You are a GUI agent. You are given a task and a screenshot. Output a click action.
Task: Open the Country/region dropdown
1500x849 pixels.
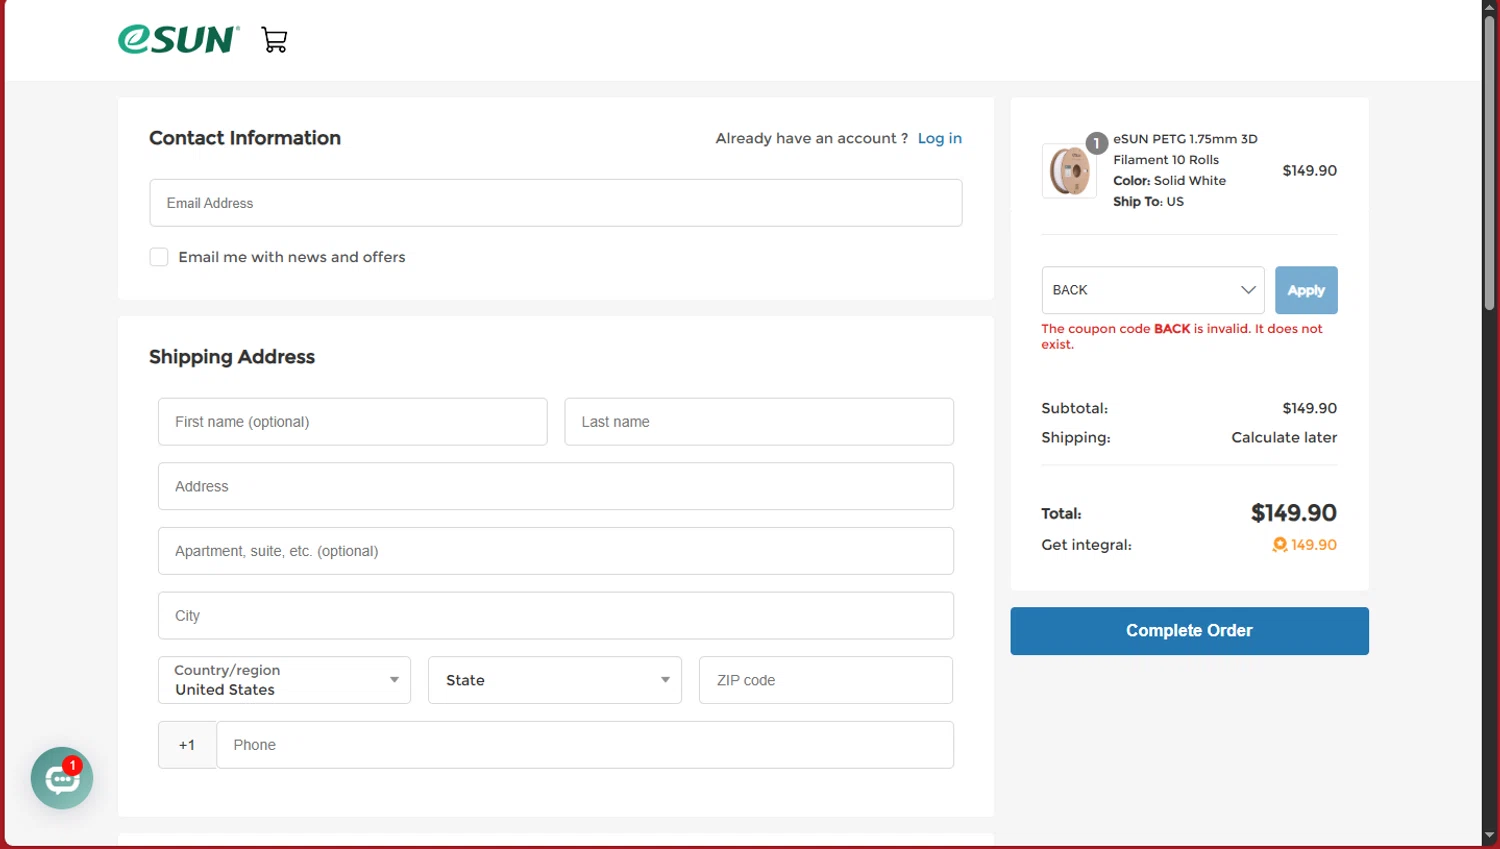pos(284,680)
